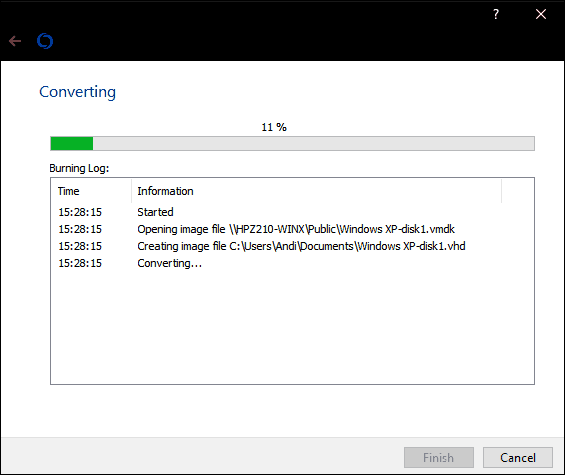
Task: Open help with the question mark icon
Action: coord(496,14)
